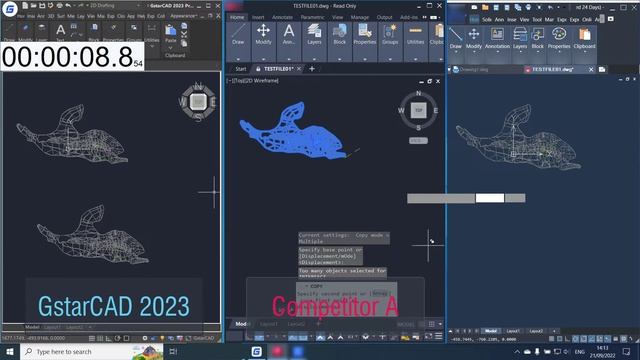
Task: Open Block panel in Competitor A ribbon
Action: pyautogui.click(x=340, y=35)
